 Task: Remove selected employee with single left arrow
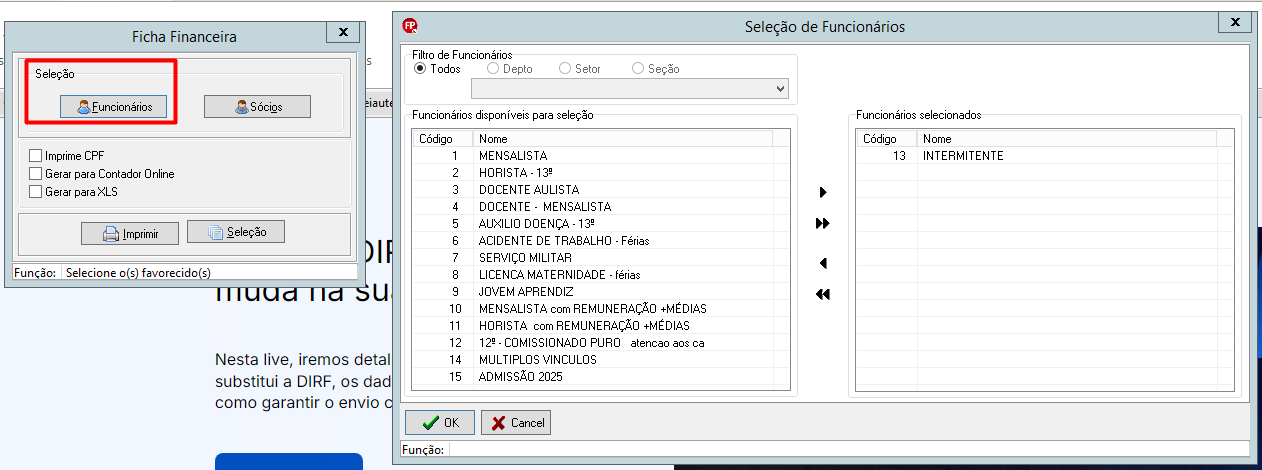click(823, 264)
